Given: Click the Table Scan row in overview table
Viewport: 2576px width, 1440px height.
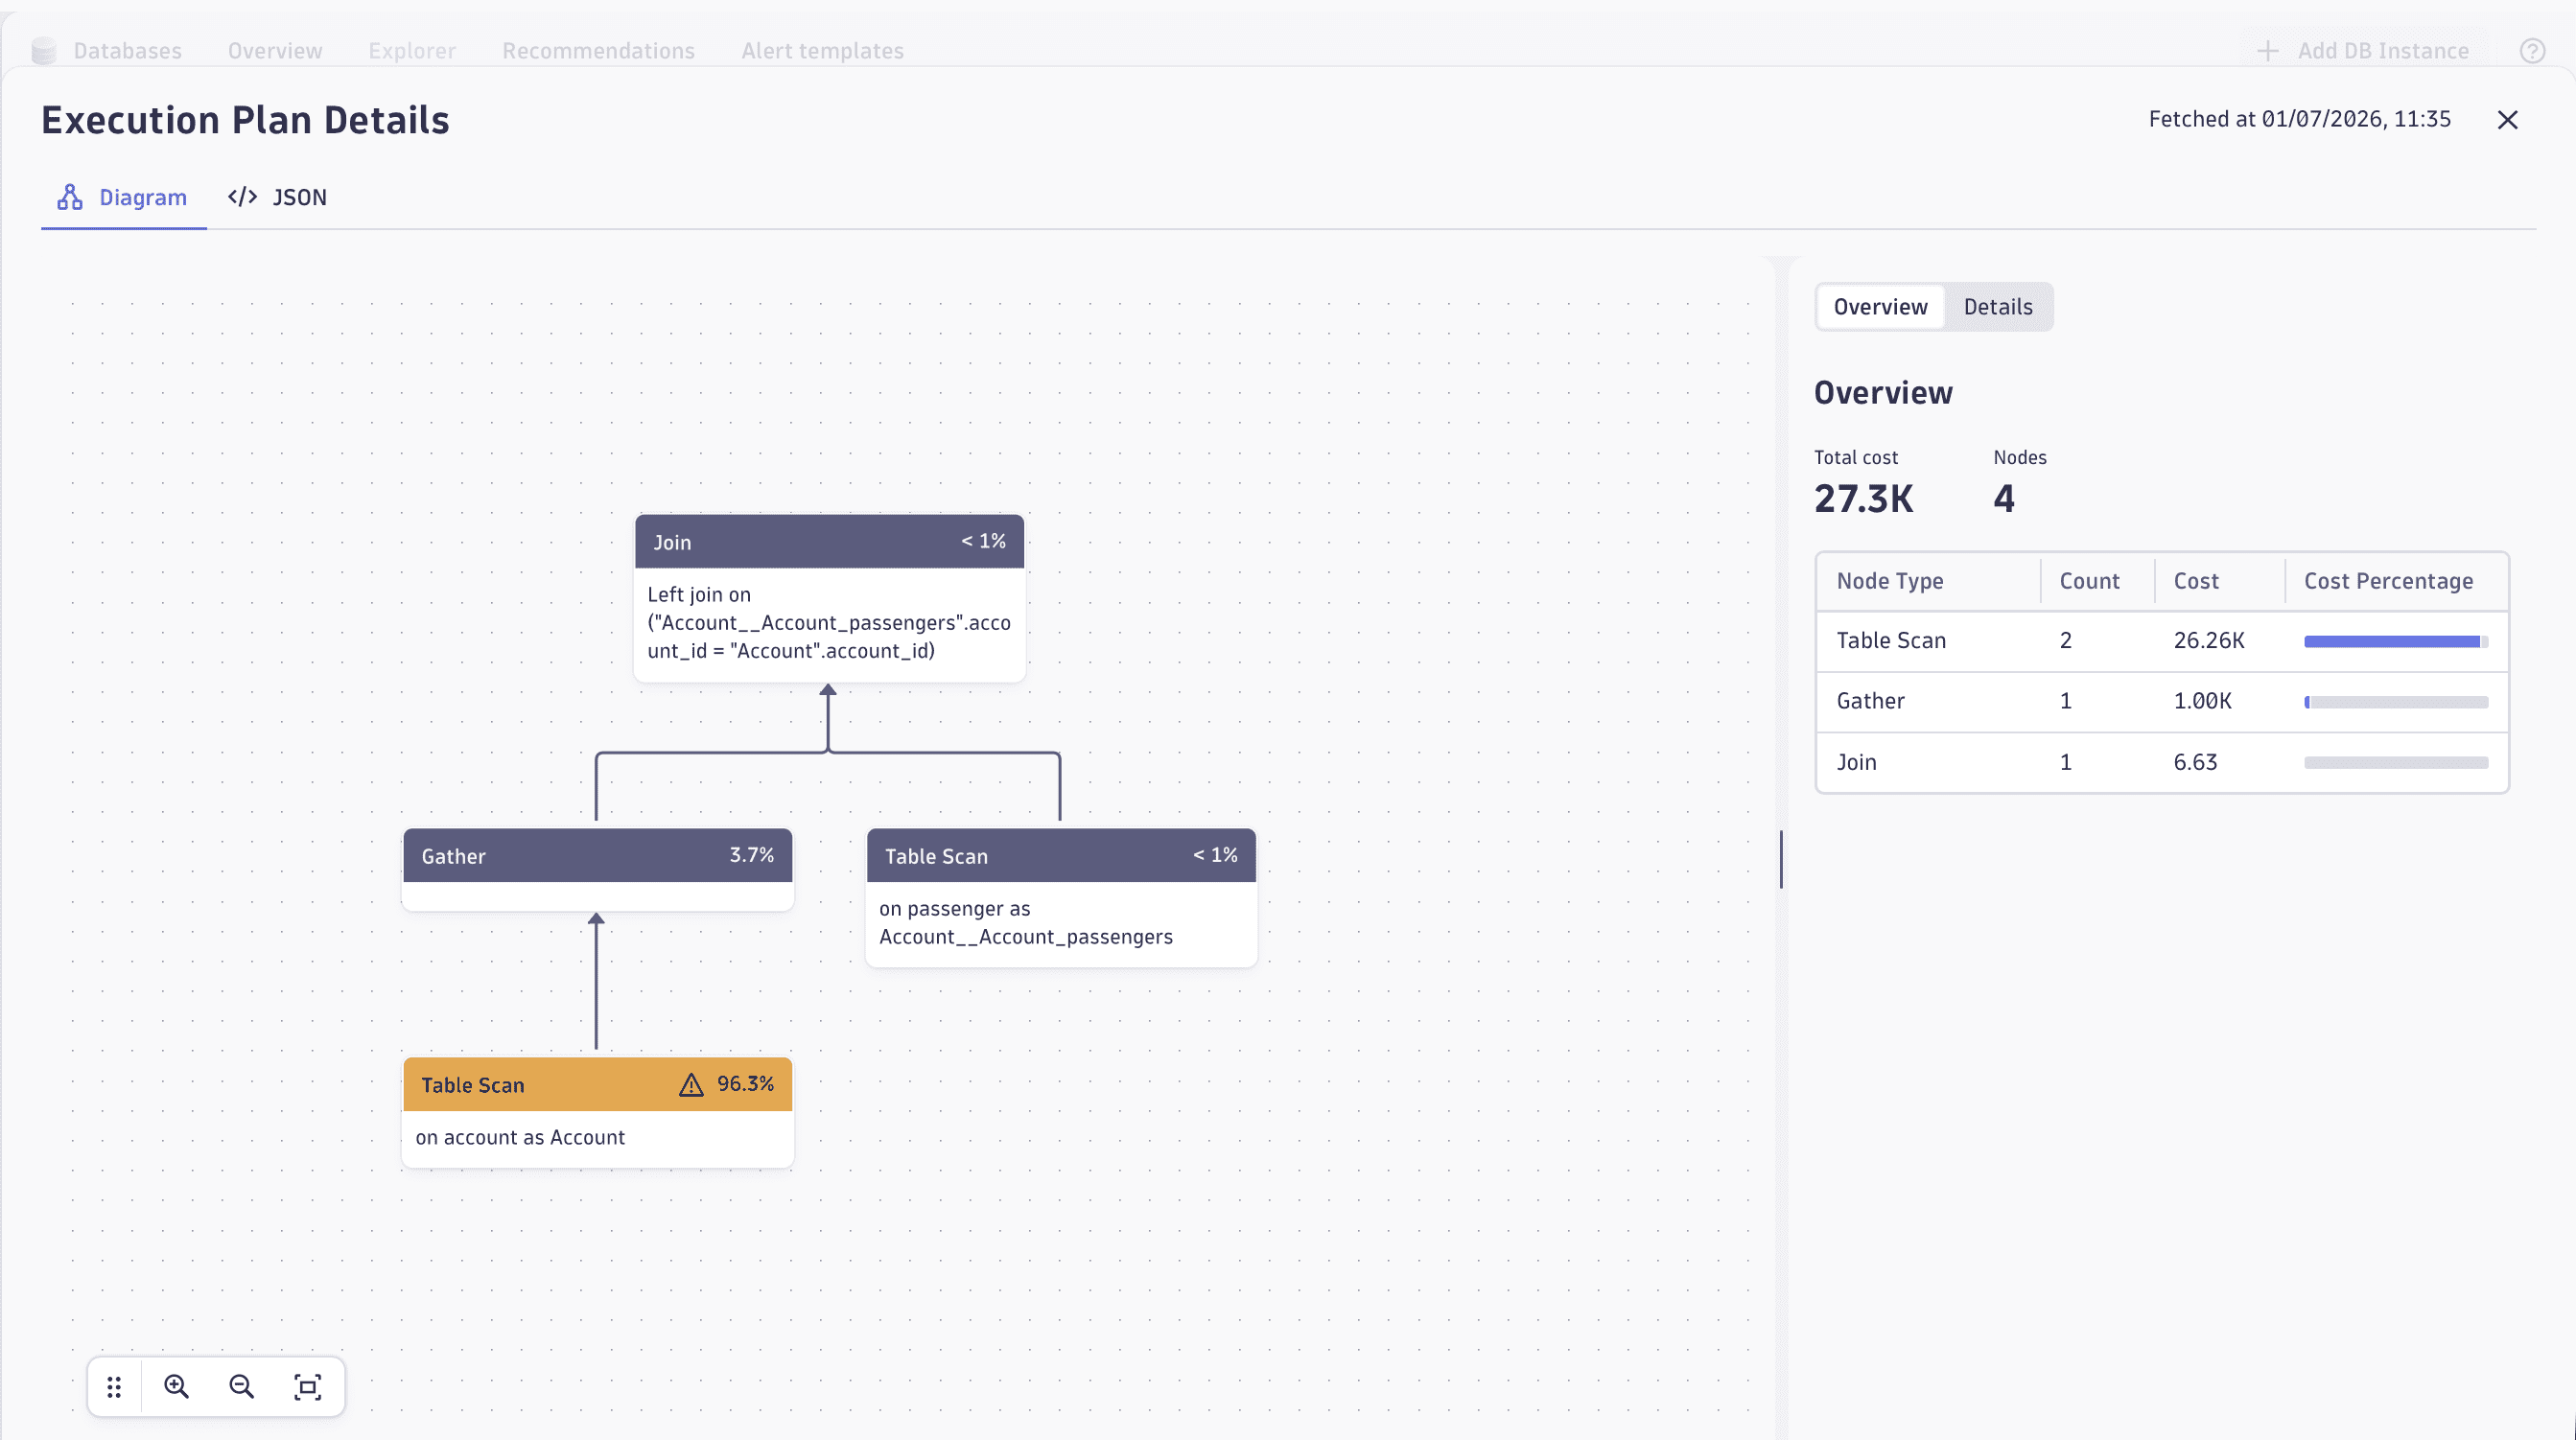Looking at the screenshot, I should (x=2162, y=641).
